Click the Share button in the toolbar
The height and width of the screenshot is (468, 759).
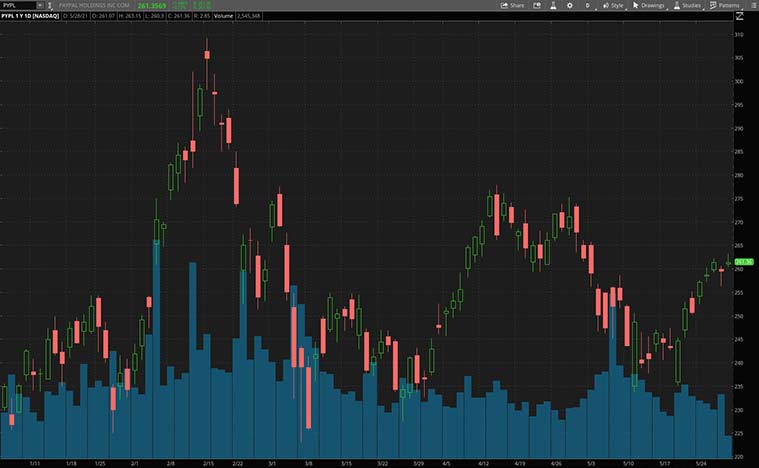pos(512,5)
